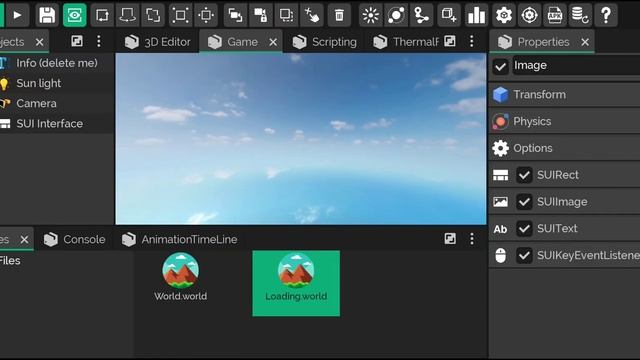
Task: Click the branching nodes toolbar icon
Action: (x=422, y=16)
